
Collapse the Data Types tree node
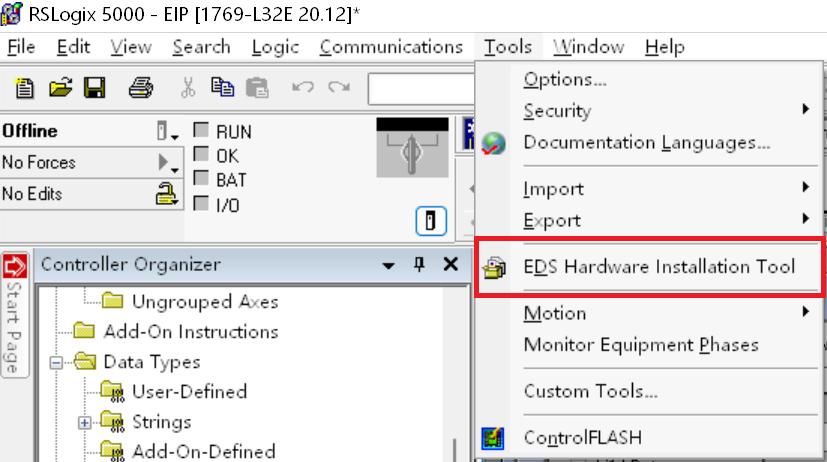point(56,362)
